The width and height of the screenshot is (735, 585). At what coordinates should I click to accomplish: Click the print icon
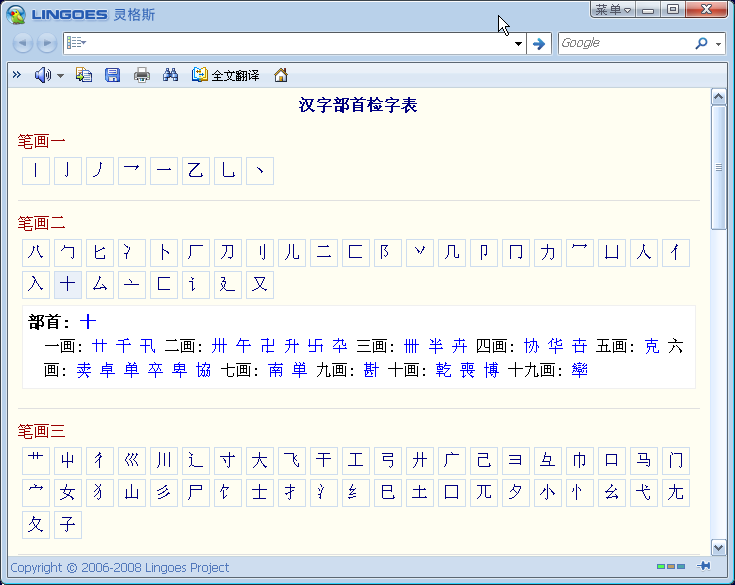(x=142, y=75)
